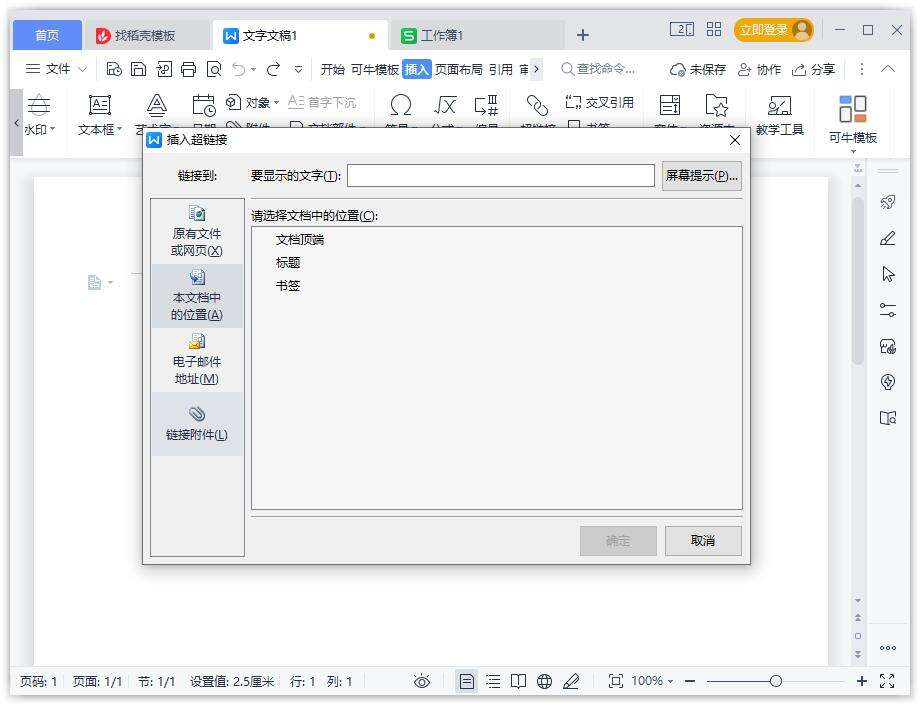Screen dimensions: 920x705
Task: Open the 可牛模板 ribbon button
Action: [x=852, y=119]
